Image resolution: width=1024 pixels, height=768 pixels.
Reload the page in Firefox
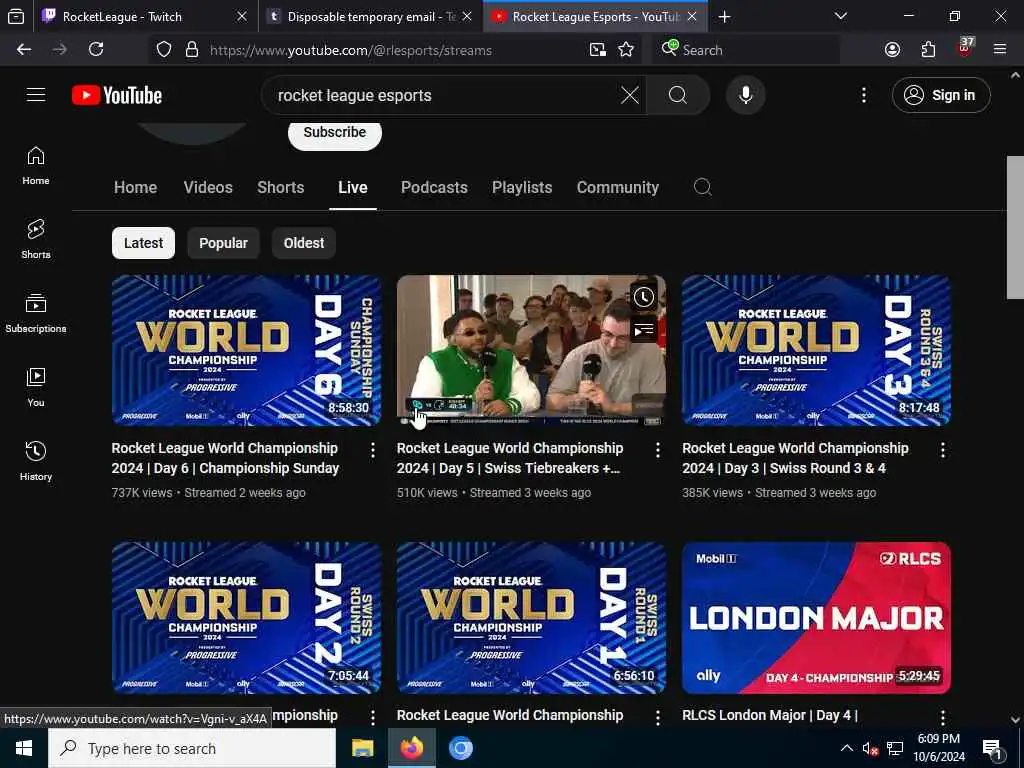tap(96, 50)
